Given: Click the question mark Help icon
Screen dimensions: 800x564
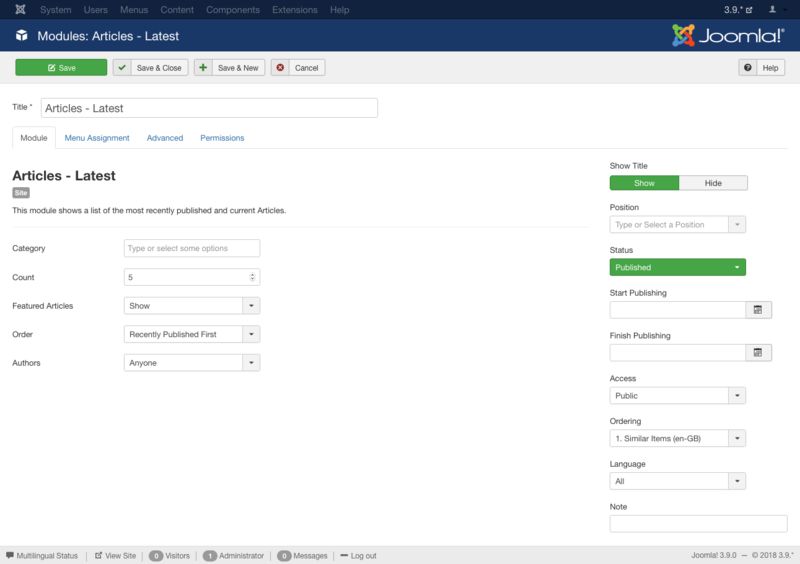Looking at the screenshot, I should pos(747,67).
